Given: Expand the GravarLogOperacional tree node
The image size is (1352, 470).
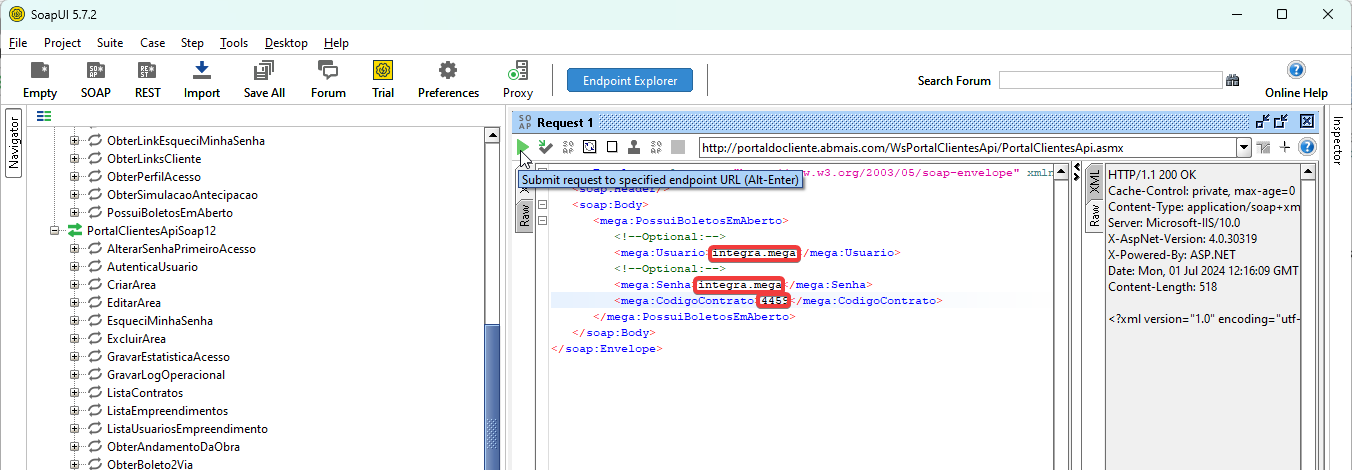Looking at the screenshot, I should click(74, 375).
